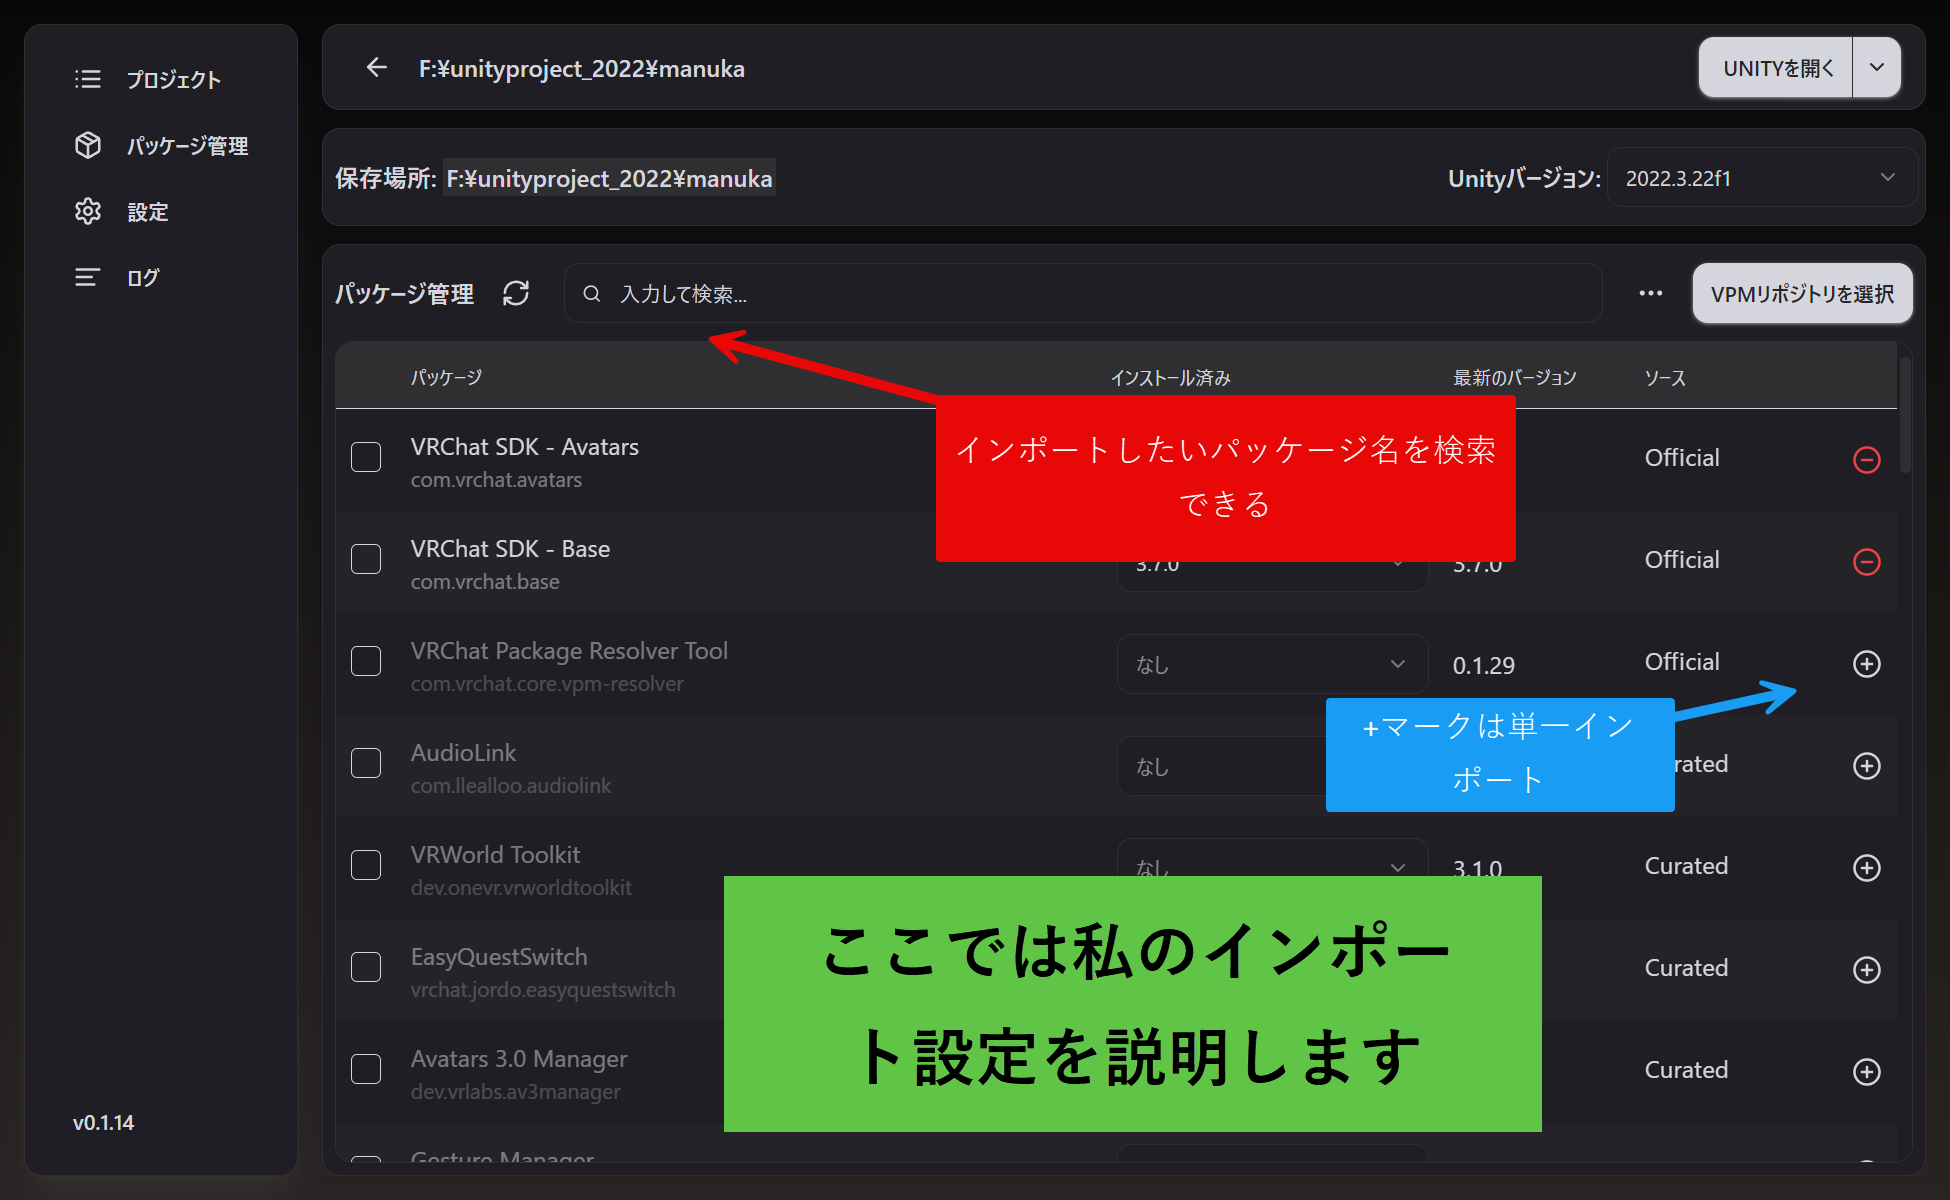Check the VRChat SDK - Base checkbox
Viewport: 1950px width, 1200px height.
(366, 559)
